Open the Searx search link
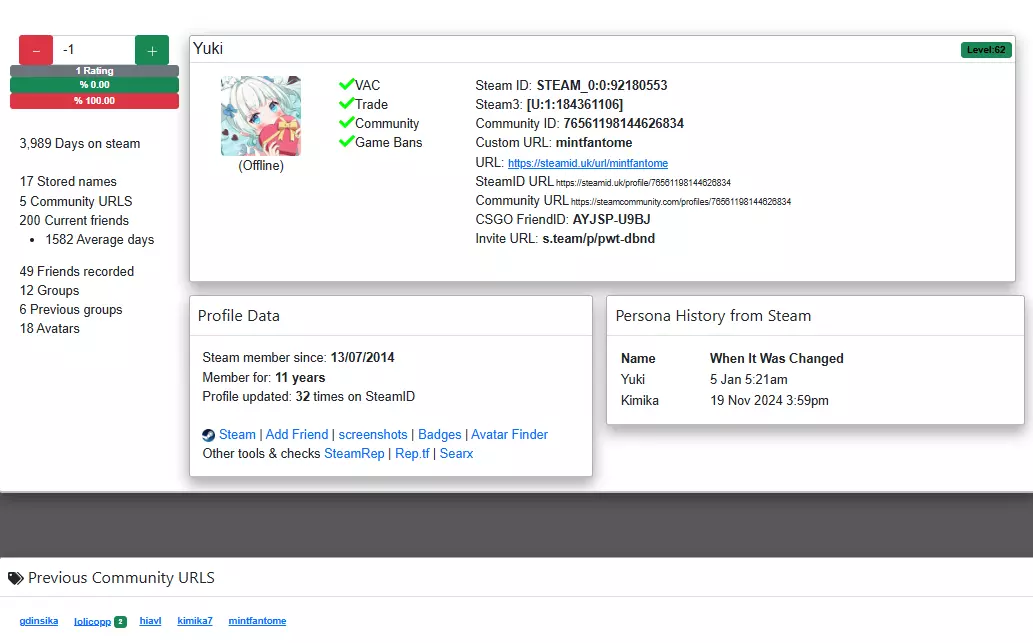 [x=457, y=454]
